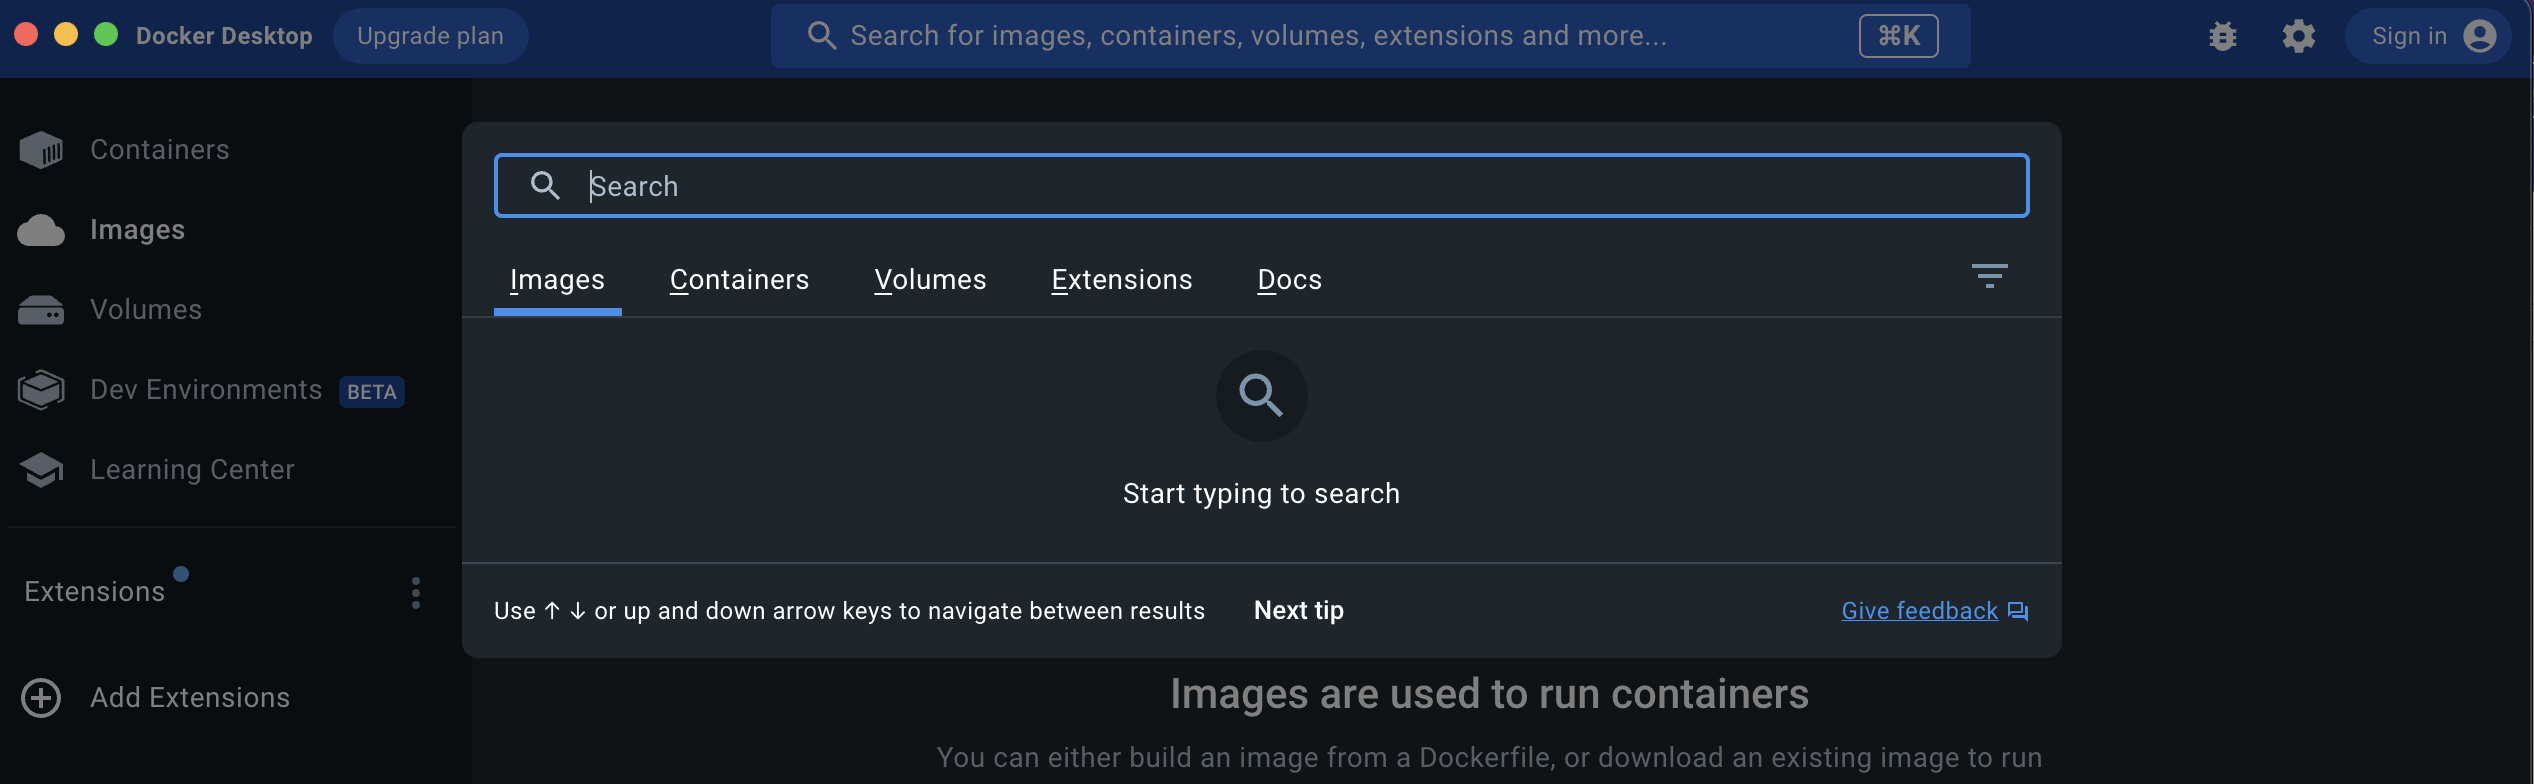Image resolution: width=2534 pixels, height=784 pixels.
Task: Click the Learning Center graduation cap icon
Action: 41,470
